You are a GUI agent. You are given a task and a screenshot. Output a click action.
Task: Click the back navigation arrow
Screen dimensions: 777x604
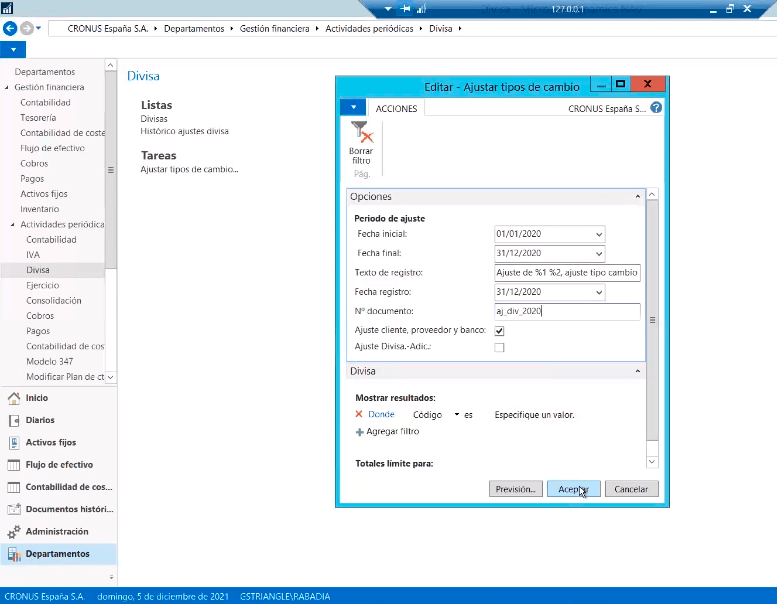[x=11, y=29]
